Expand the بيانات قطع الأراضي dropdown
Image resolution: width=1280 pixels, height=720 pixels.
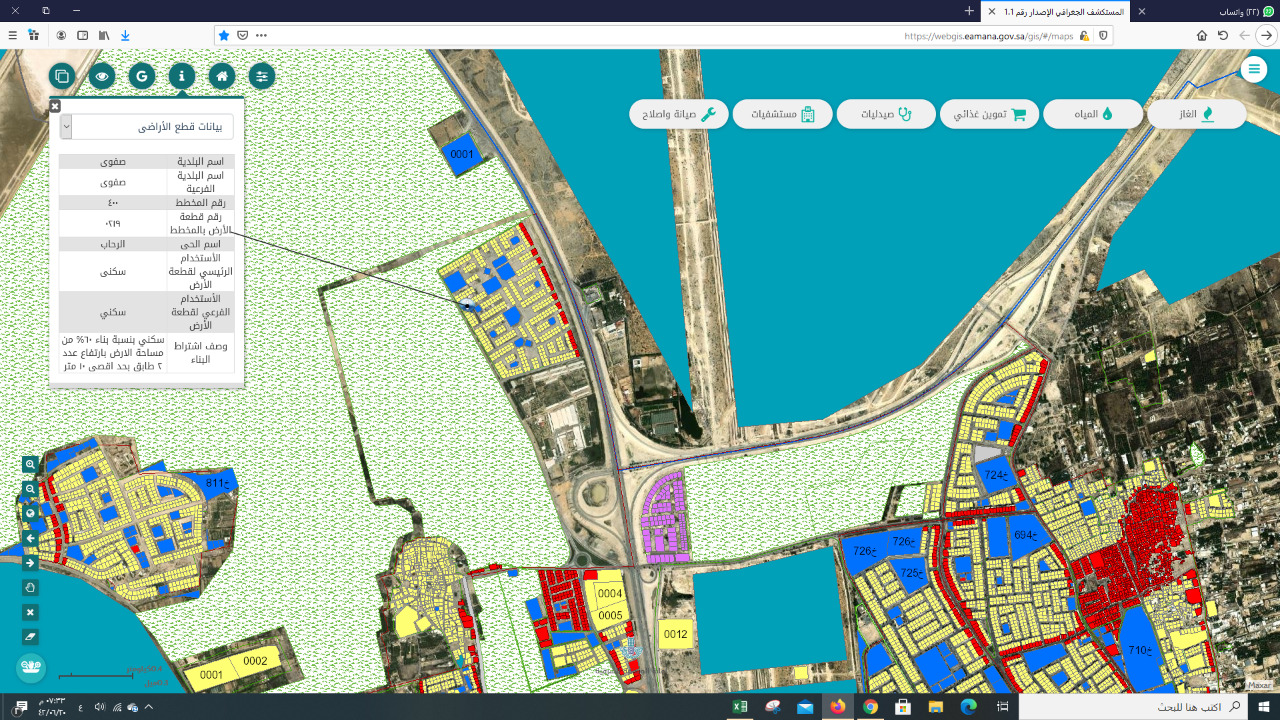point(66,126)
